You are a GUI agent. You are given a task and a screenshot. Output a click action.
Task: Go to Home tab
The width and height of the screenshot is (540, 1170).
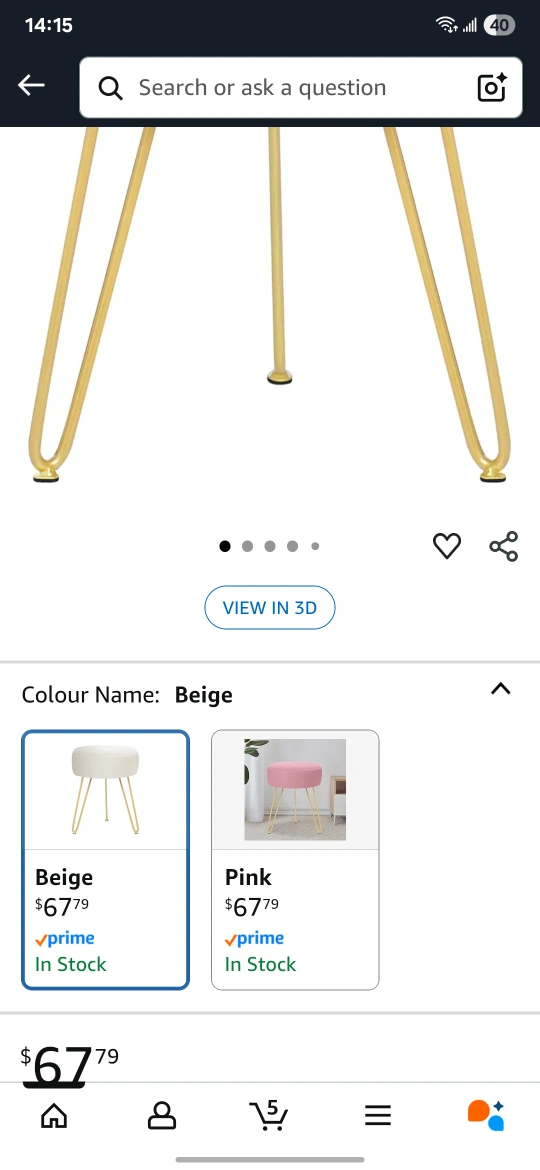(x=54, y=1116)
